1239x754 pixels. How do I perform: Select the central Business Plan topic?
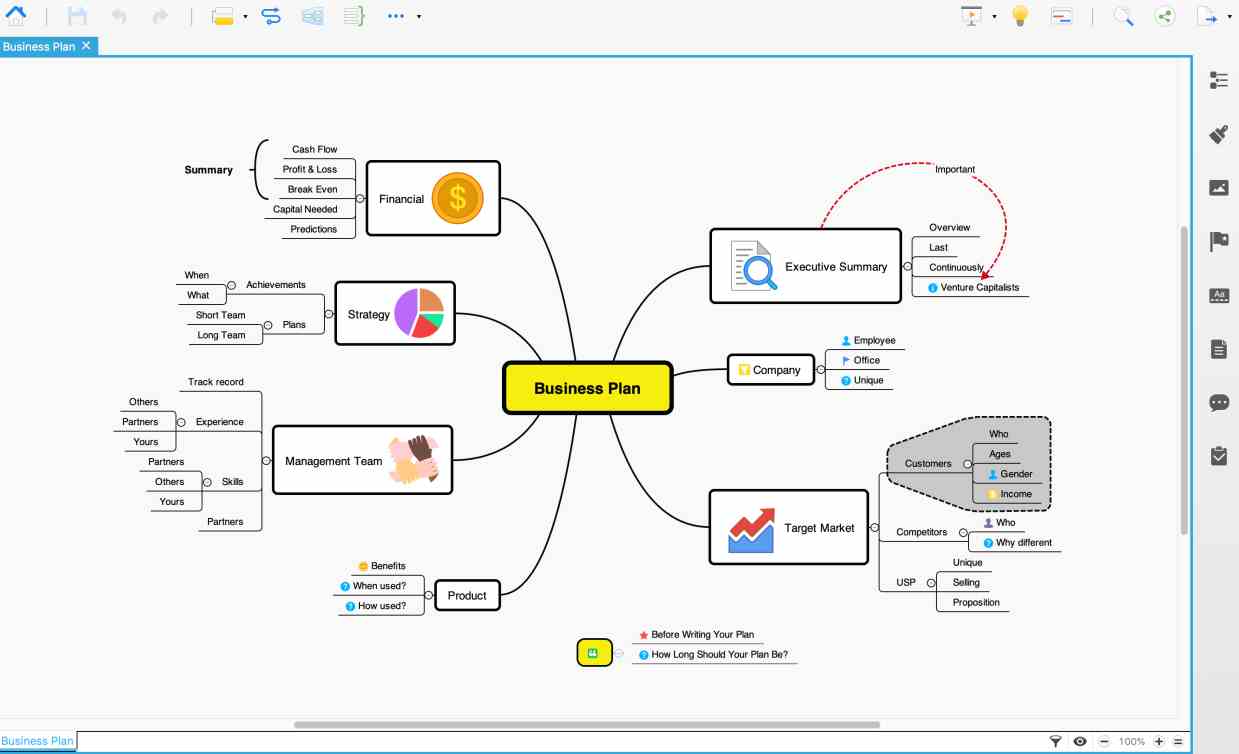587,388
